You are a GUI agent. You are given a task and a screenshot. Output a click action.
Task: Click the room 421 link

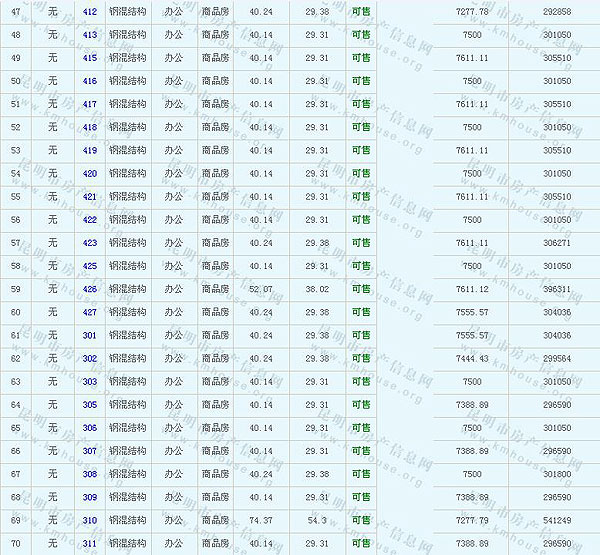click(90, 196)
